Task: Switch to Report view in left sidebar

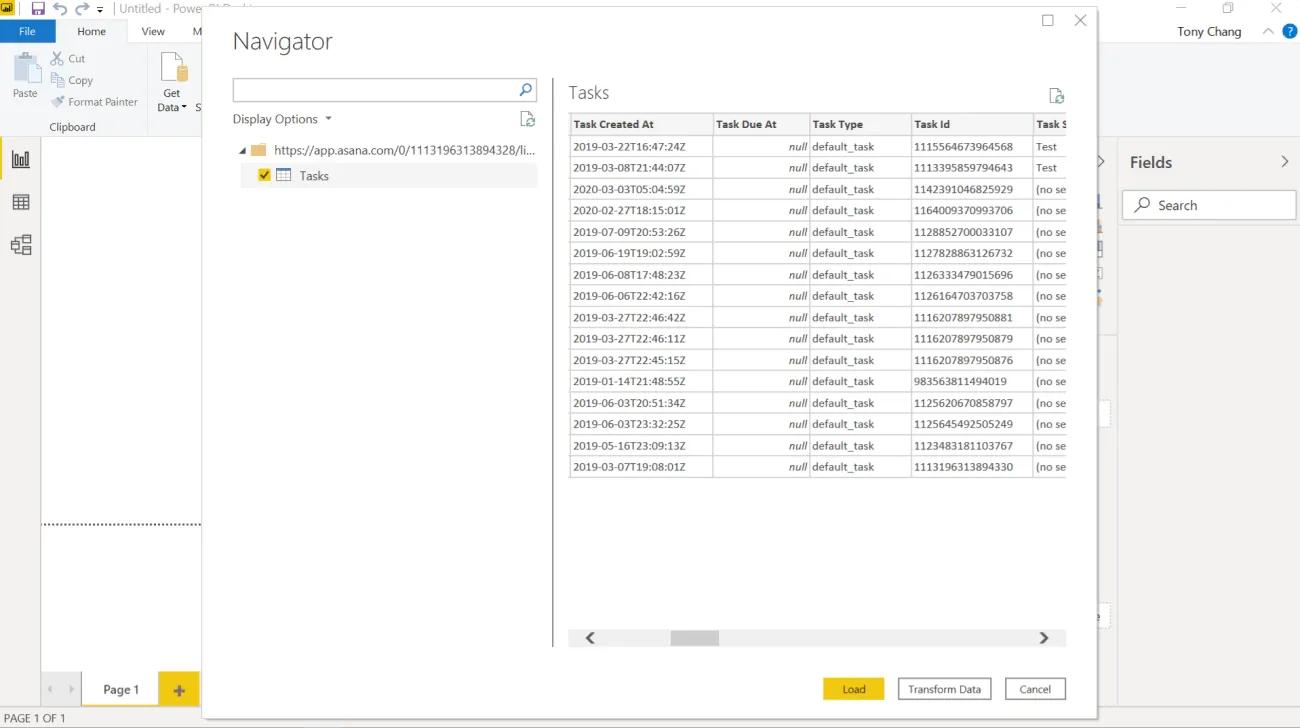Action: pos(21,158)
